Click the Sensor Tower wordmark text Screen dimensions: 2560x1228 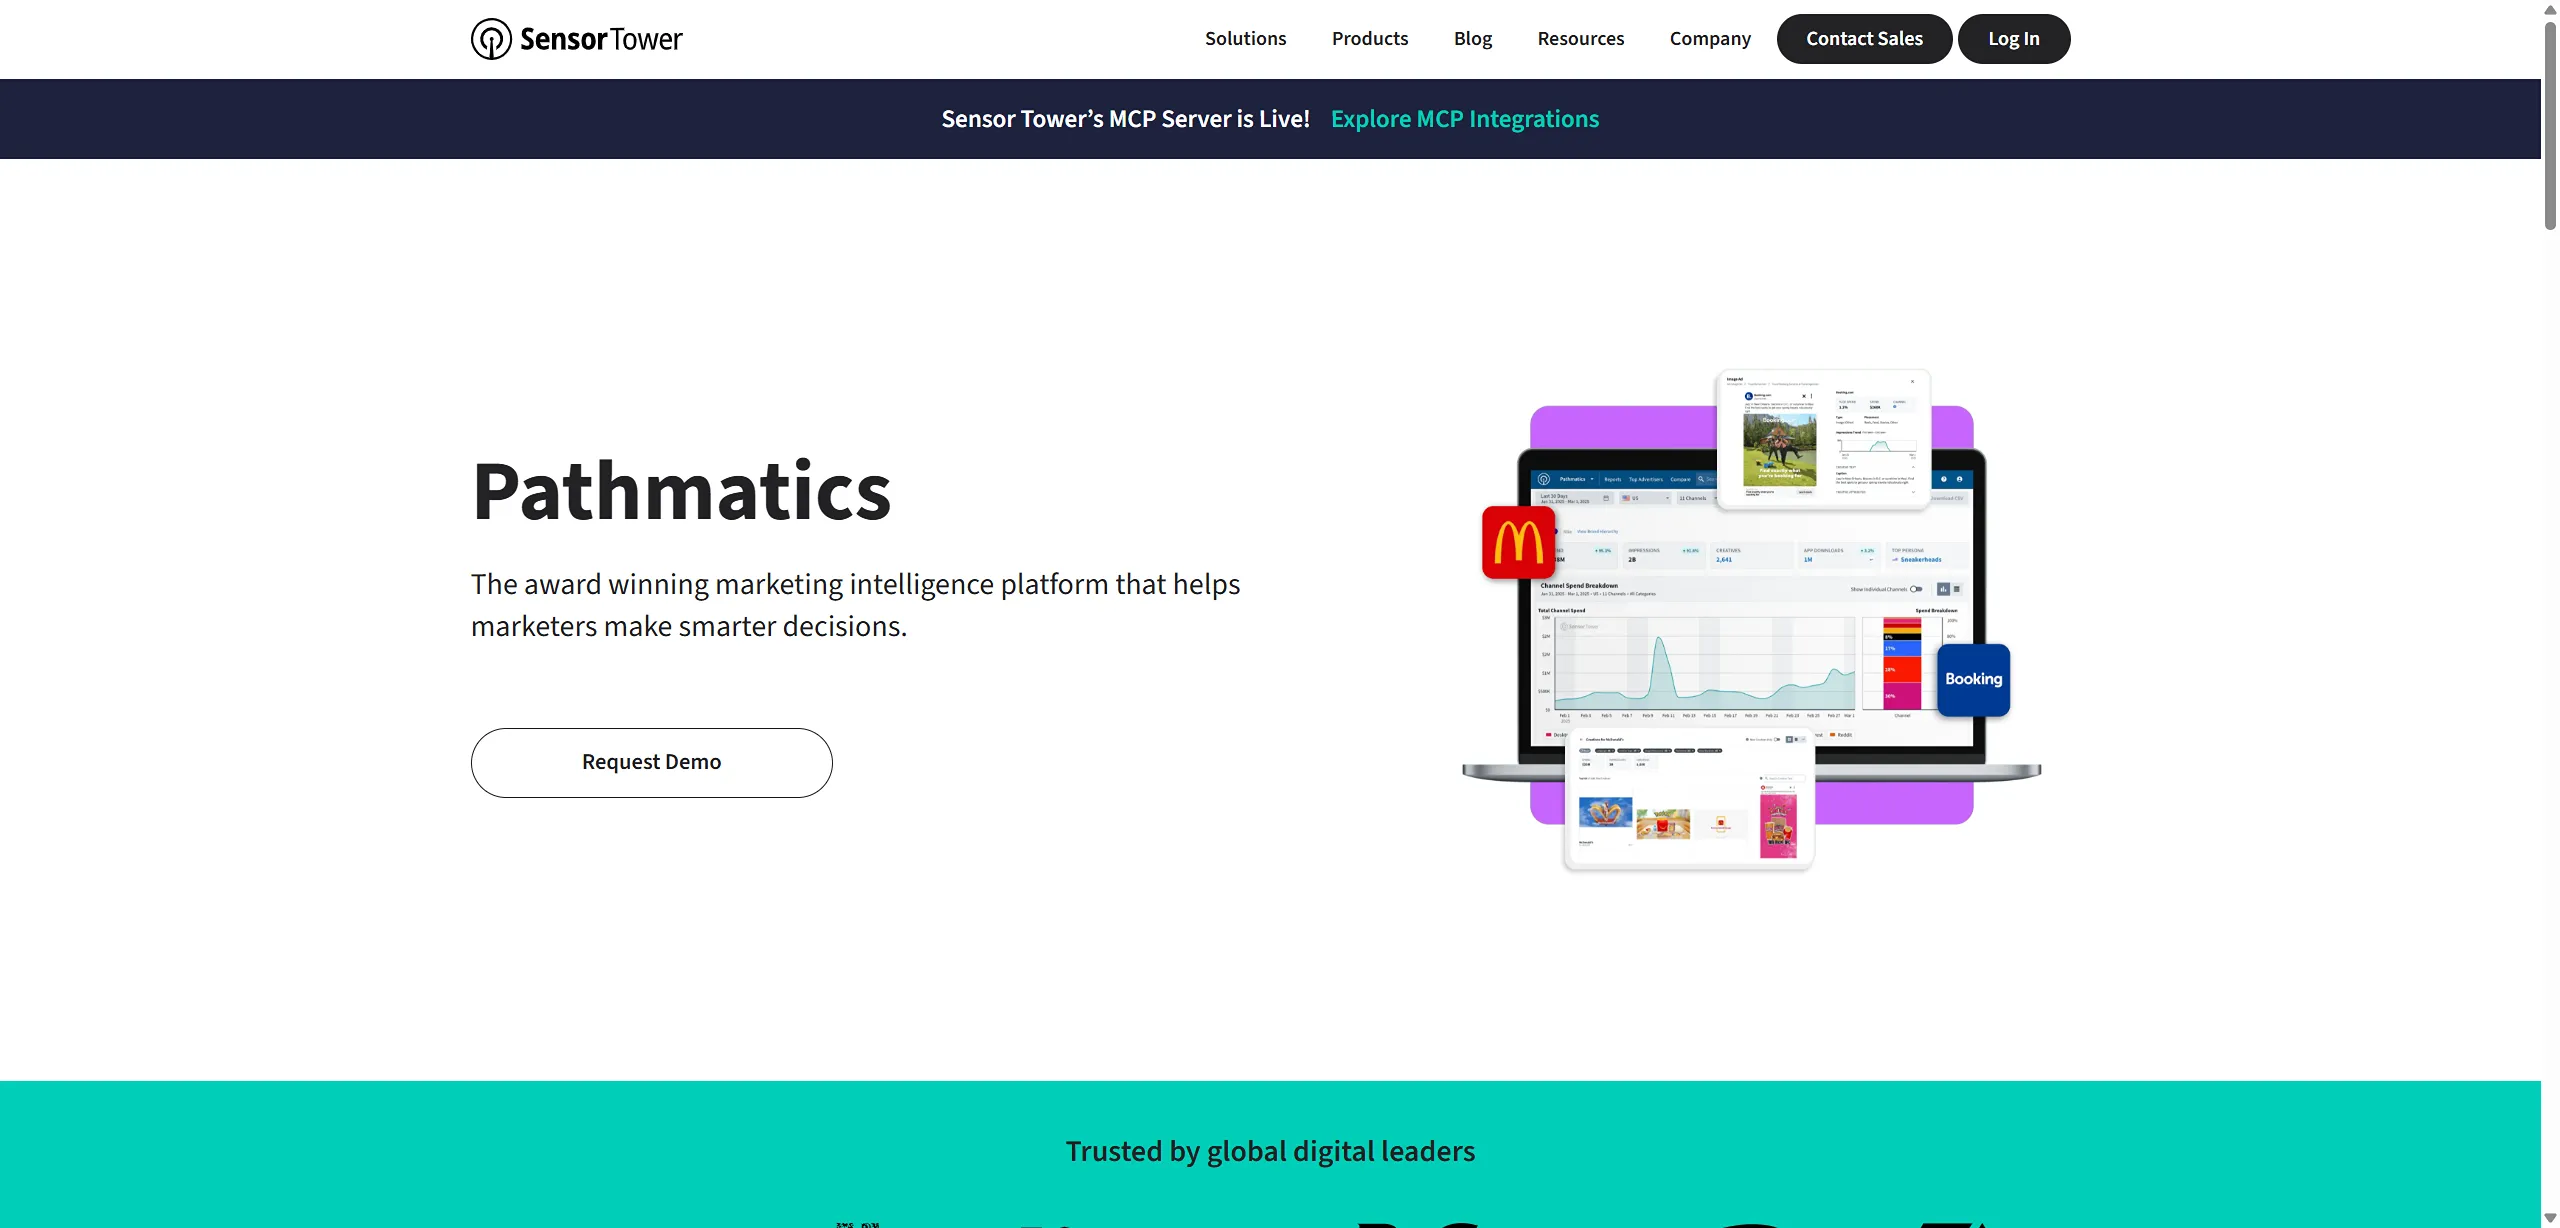601,39
